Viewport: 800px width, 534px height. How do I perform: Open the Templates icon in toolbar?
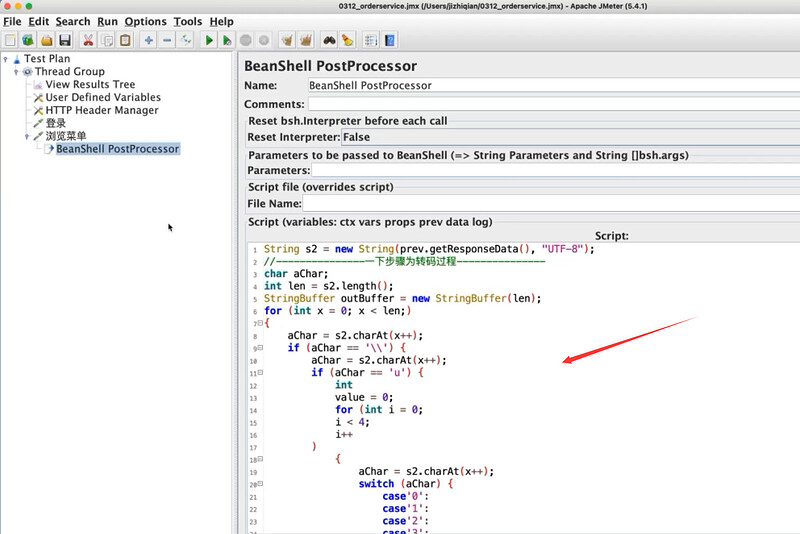[x=28, y=40]
